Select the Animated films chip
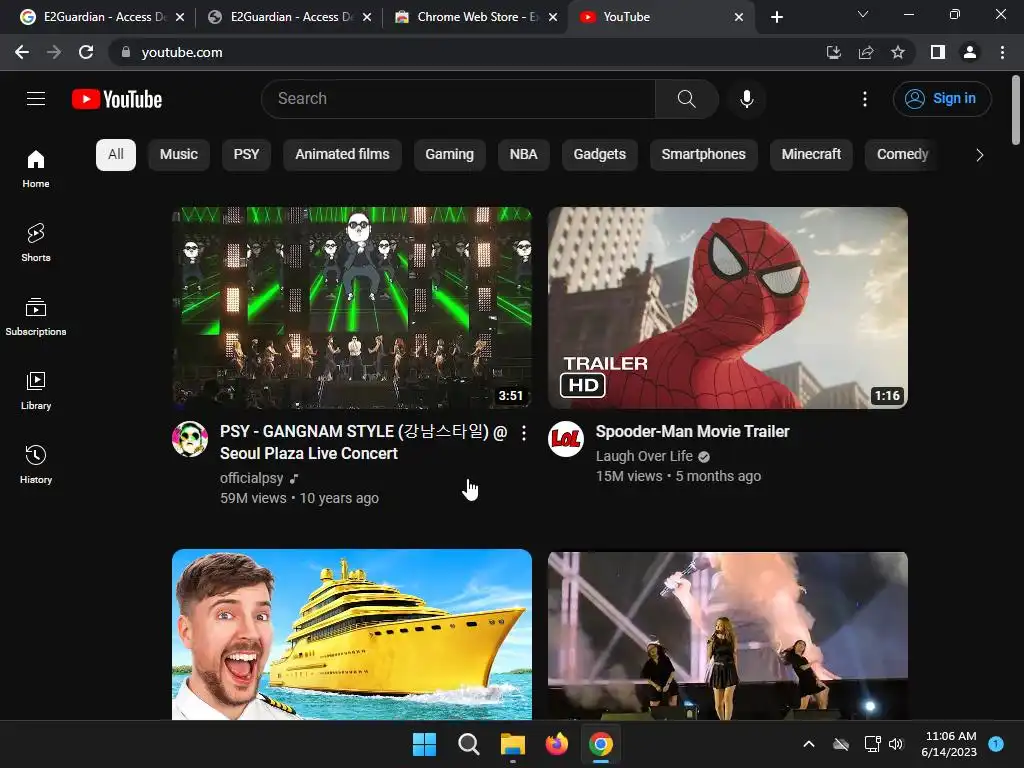This screenshot has height=768, width=1024. tap(342, 155)
